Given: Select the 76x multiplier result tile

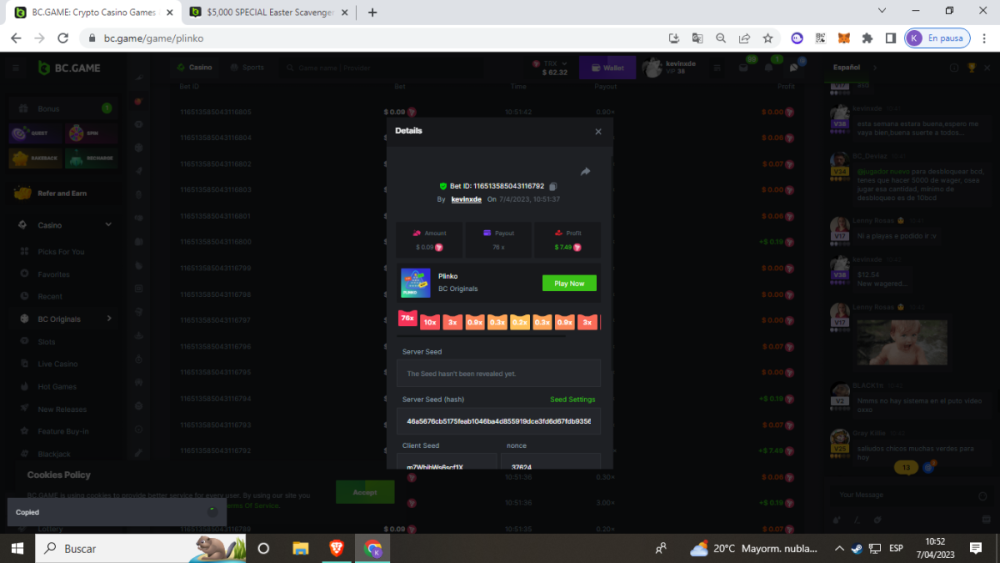Looking at the screenshot, I should (408, 319).
